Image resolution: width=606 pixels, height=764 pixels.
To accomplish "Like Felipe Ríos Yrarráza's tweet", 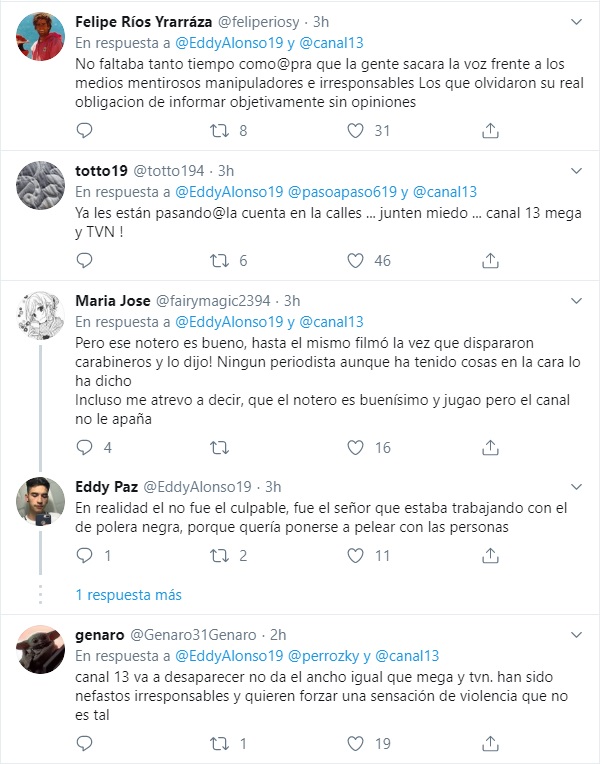I will click(x=355, y=130).
